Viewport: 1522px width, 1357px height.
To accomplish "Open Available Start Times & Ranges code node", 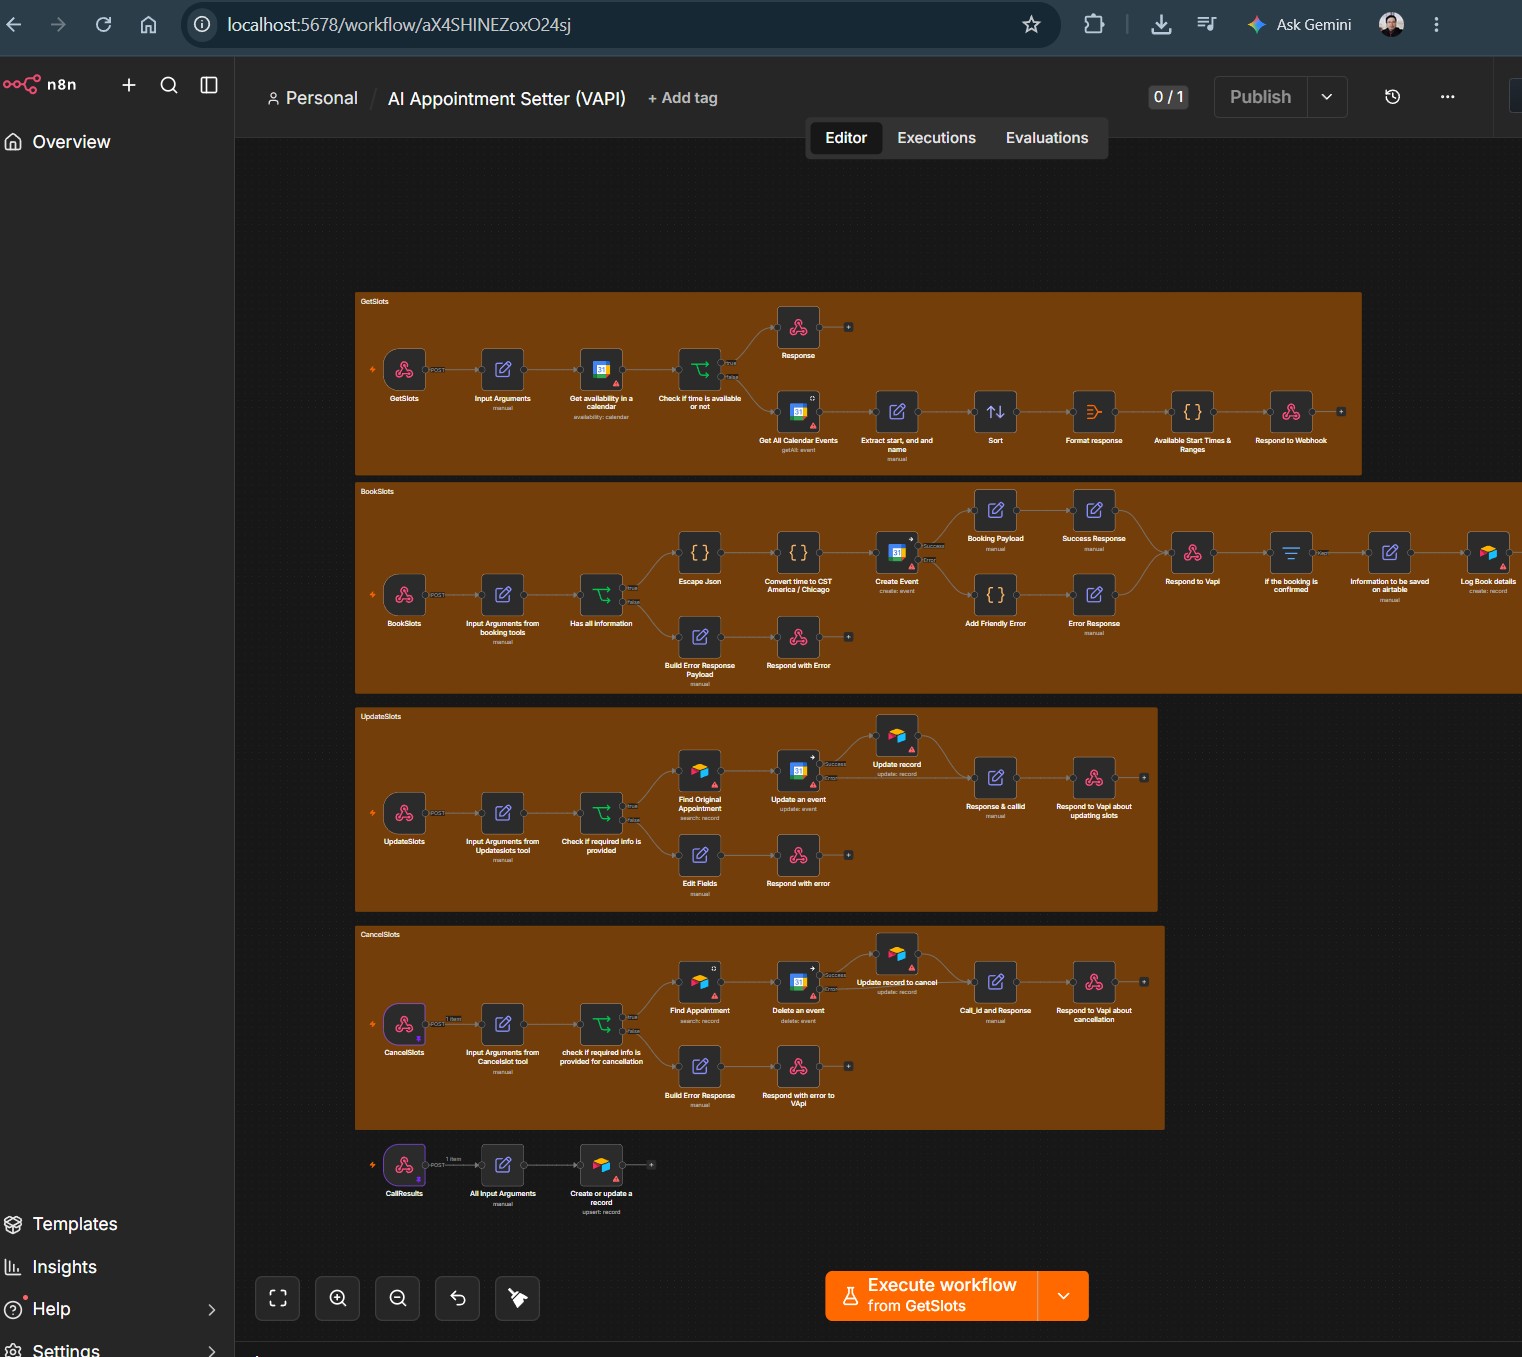I will click(x=1192, y=412).
